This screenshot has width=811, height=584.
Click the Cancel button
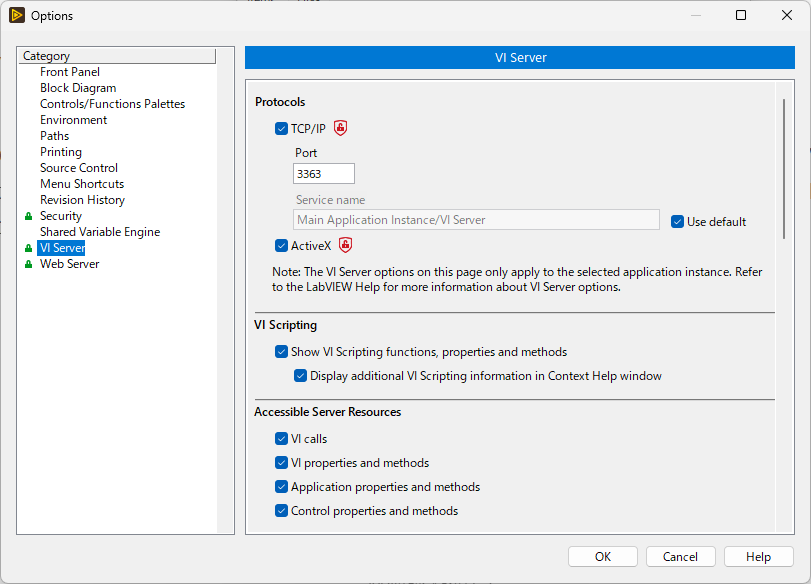pos(681,557)
